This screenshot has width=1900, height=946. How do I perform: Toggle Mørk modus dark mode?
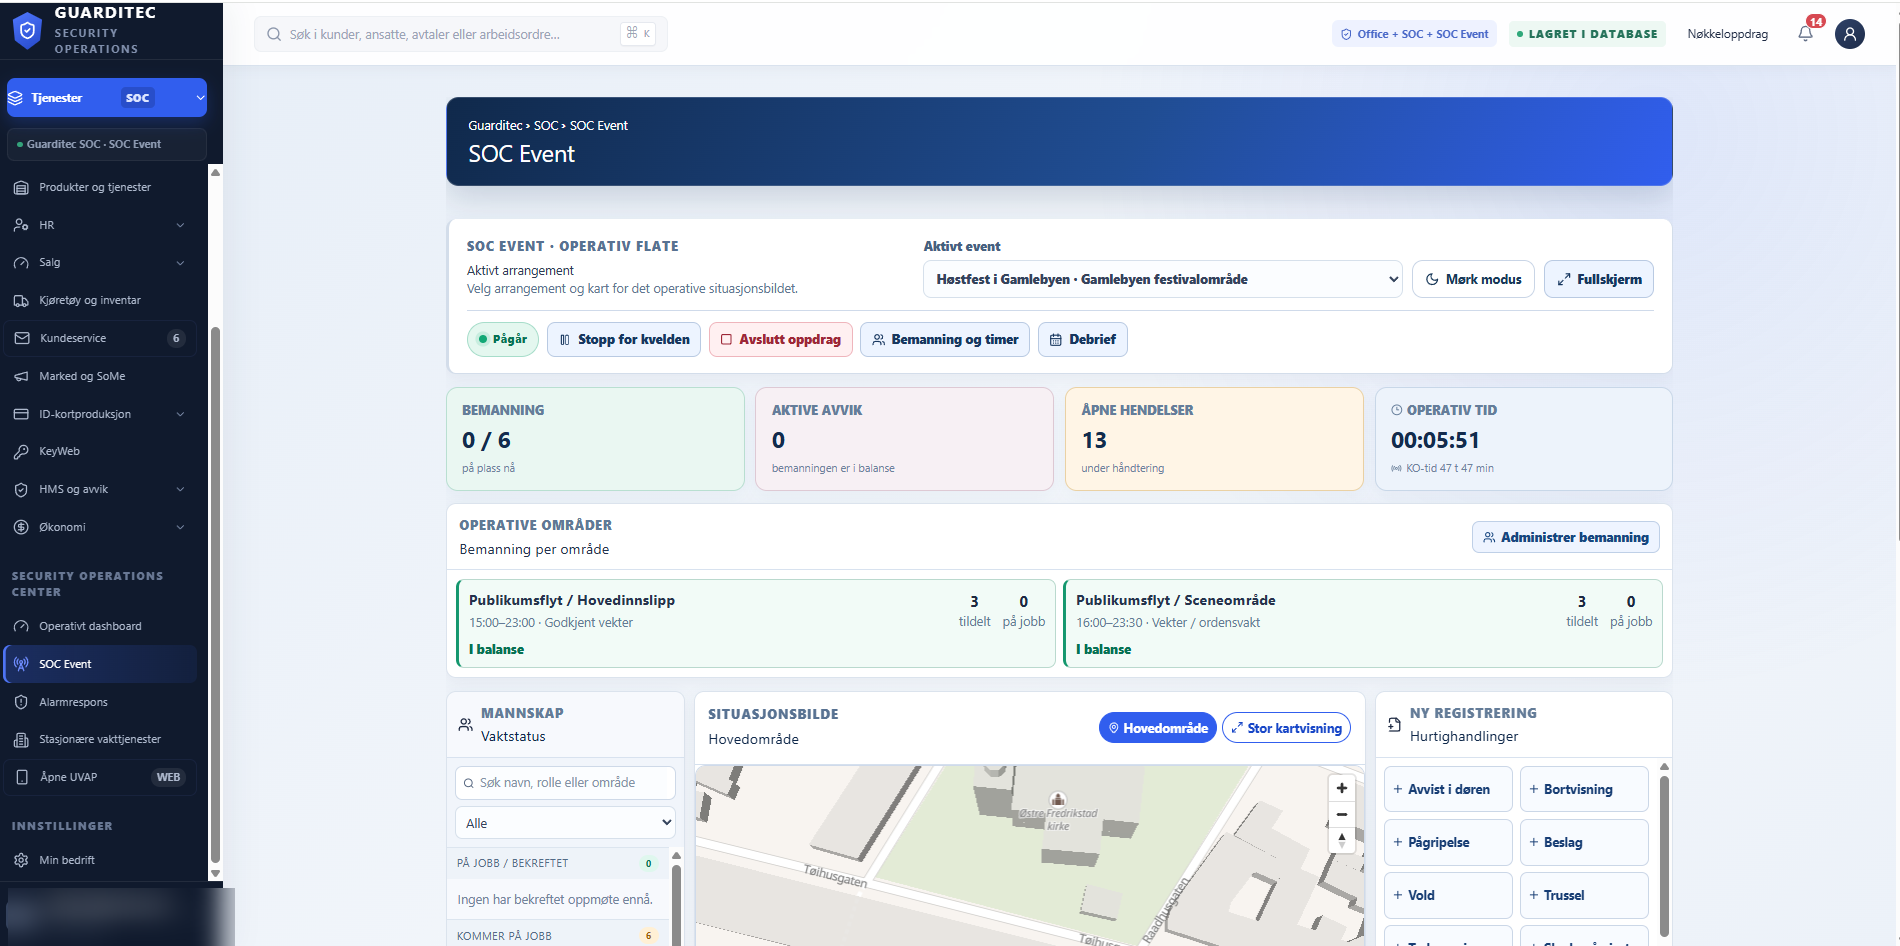[1473, 279]
